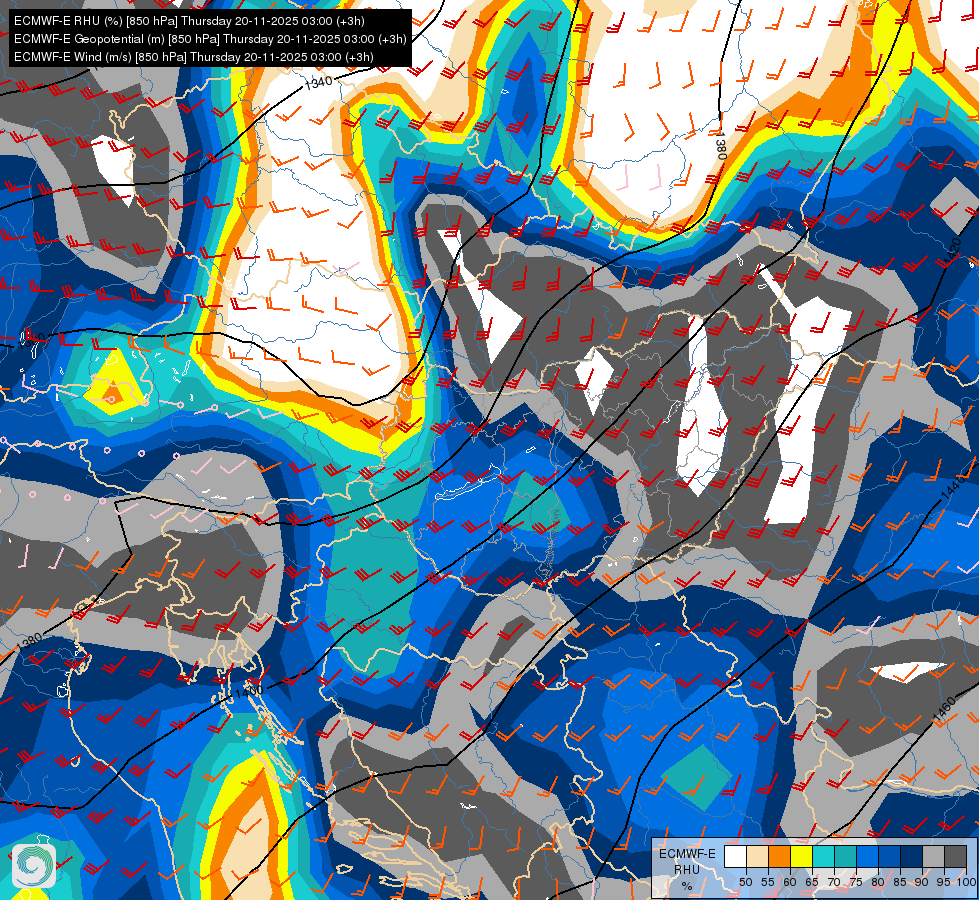This screenshot has height=900, width=979.
Task: Click the legend tick value 65
Action: coord(812,883)
